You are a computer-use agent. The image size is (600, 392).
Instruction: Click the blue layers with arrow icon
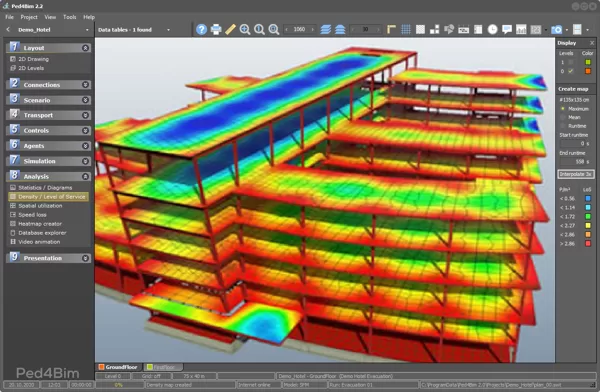pos(340,29)
